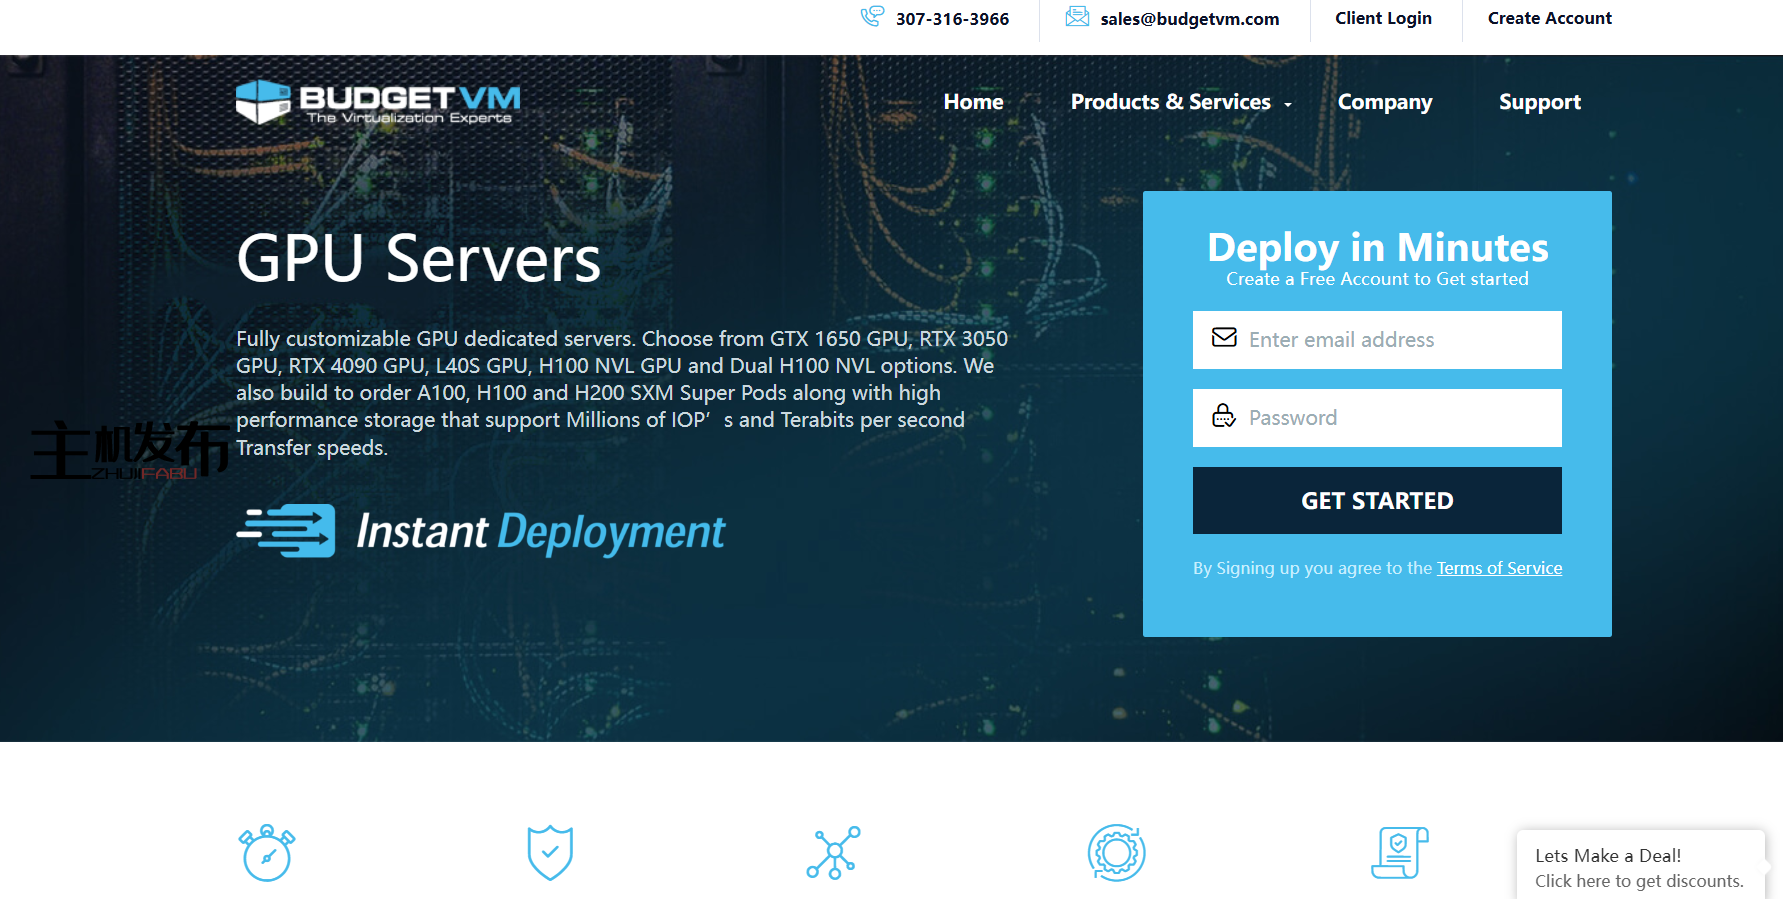1783x899 pixels.
Task: Click the envelope icon beside sales email
Action: pos(1077,17)
